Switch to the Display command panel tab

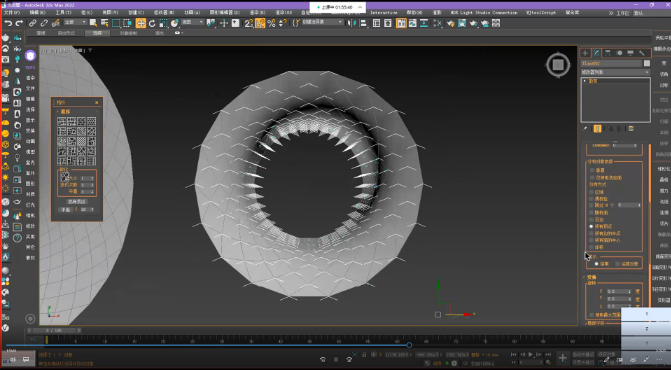click(x=630, y=53)
